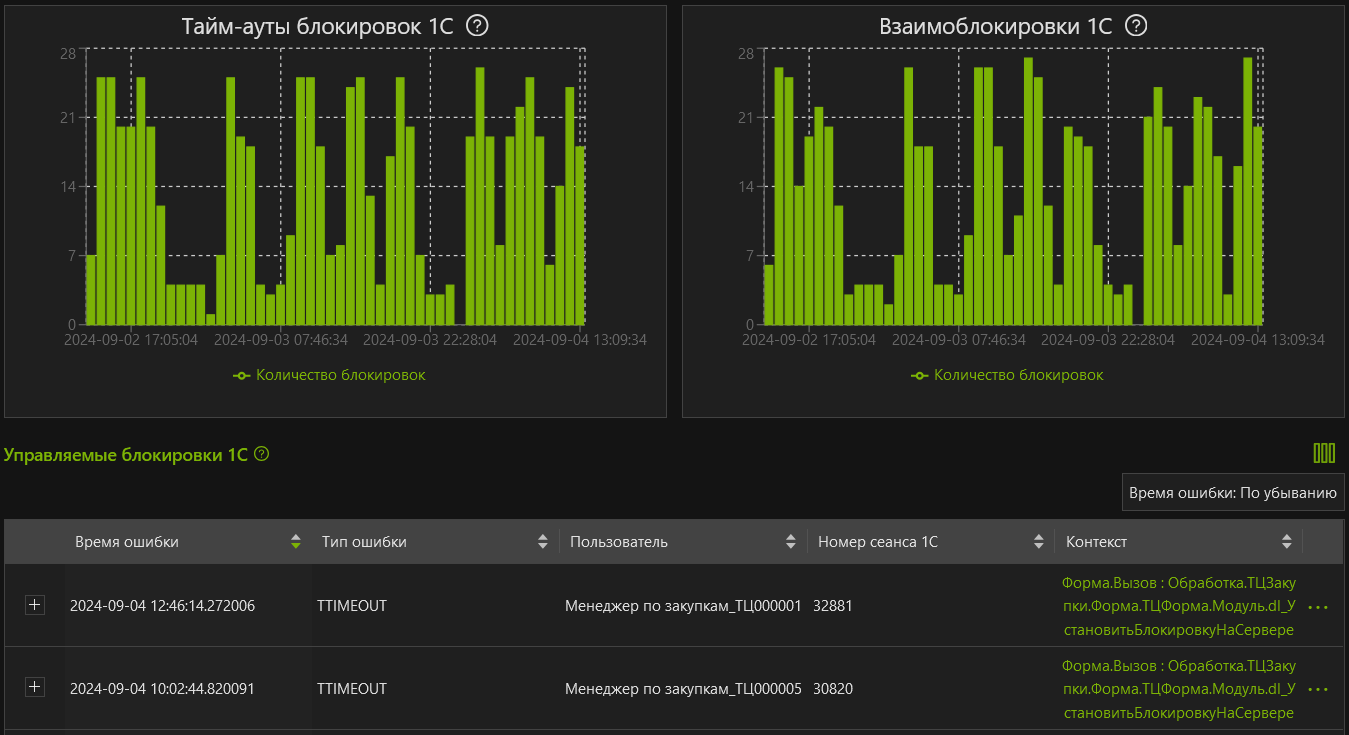Toggle Количество блокировок legend in Тайм-ауты chart
This screenshot has height=735, width=1349.
click(x=330, y=375)
